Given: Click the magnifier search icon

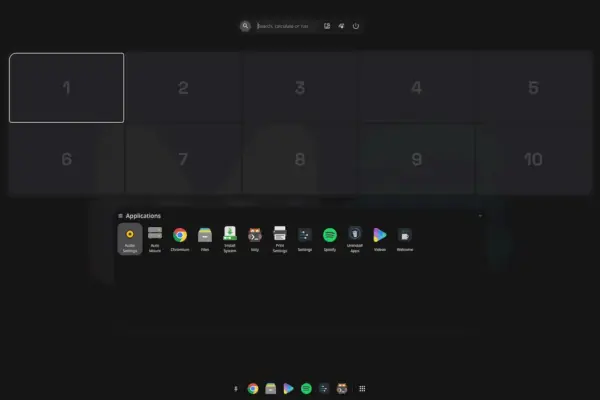Looking at the screenshot, I should [x=245, y=26].
